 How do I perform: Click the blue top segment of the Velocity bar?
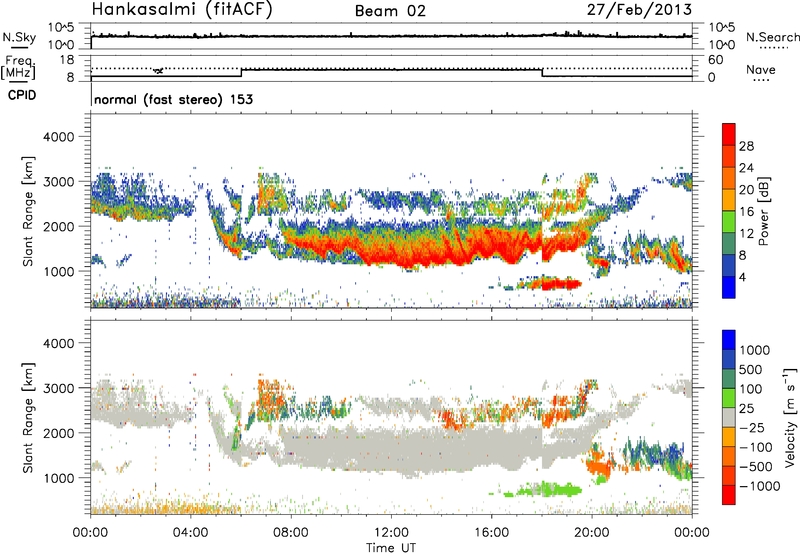tap(729, 340)
